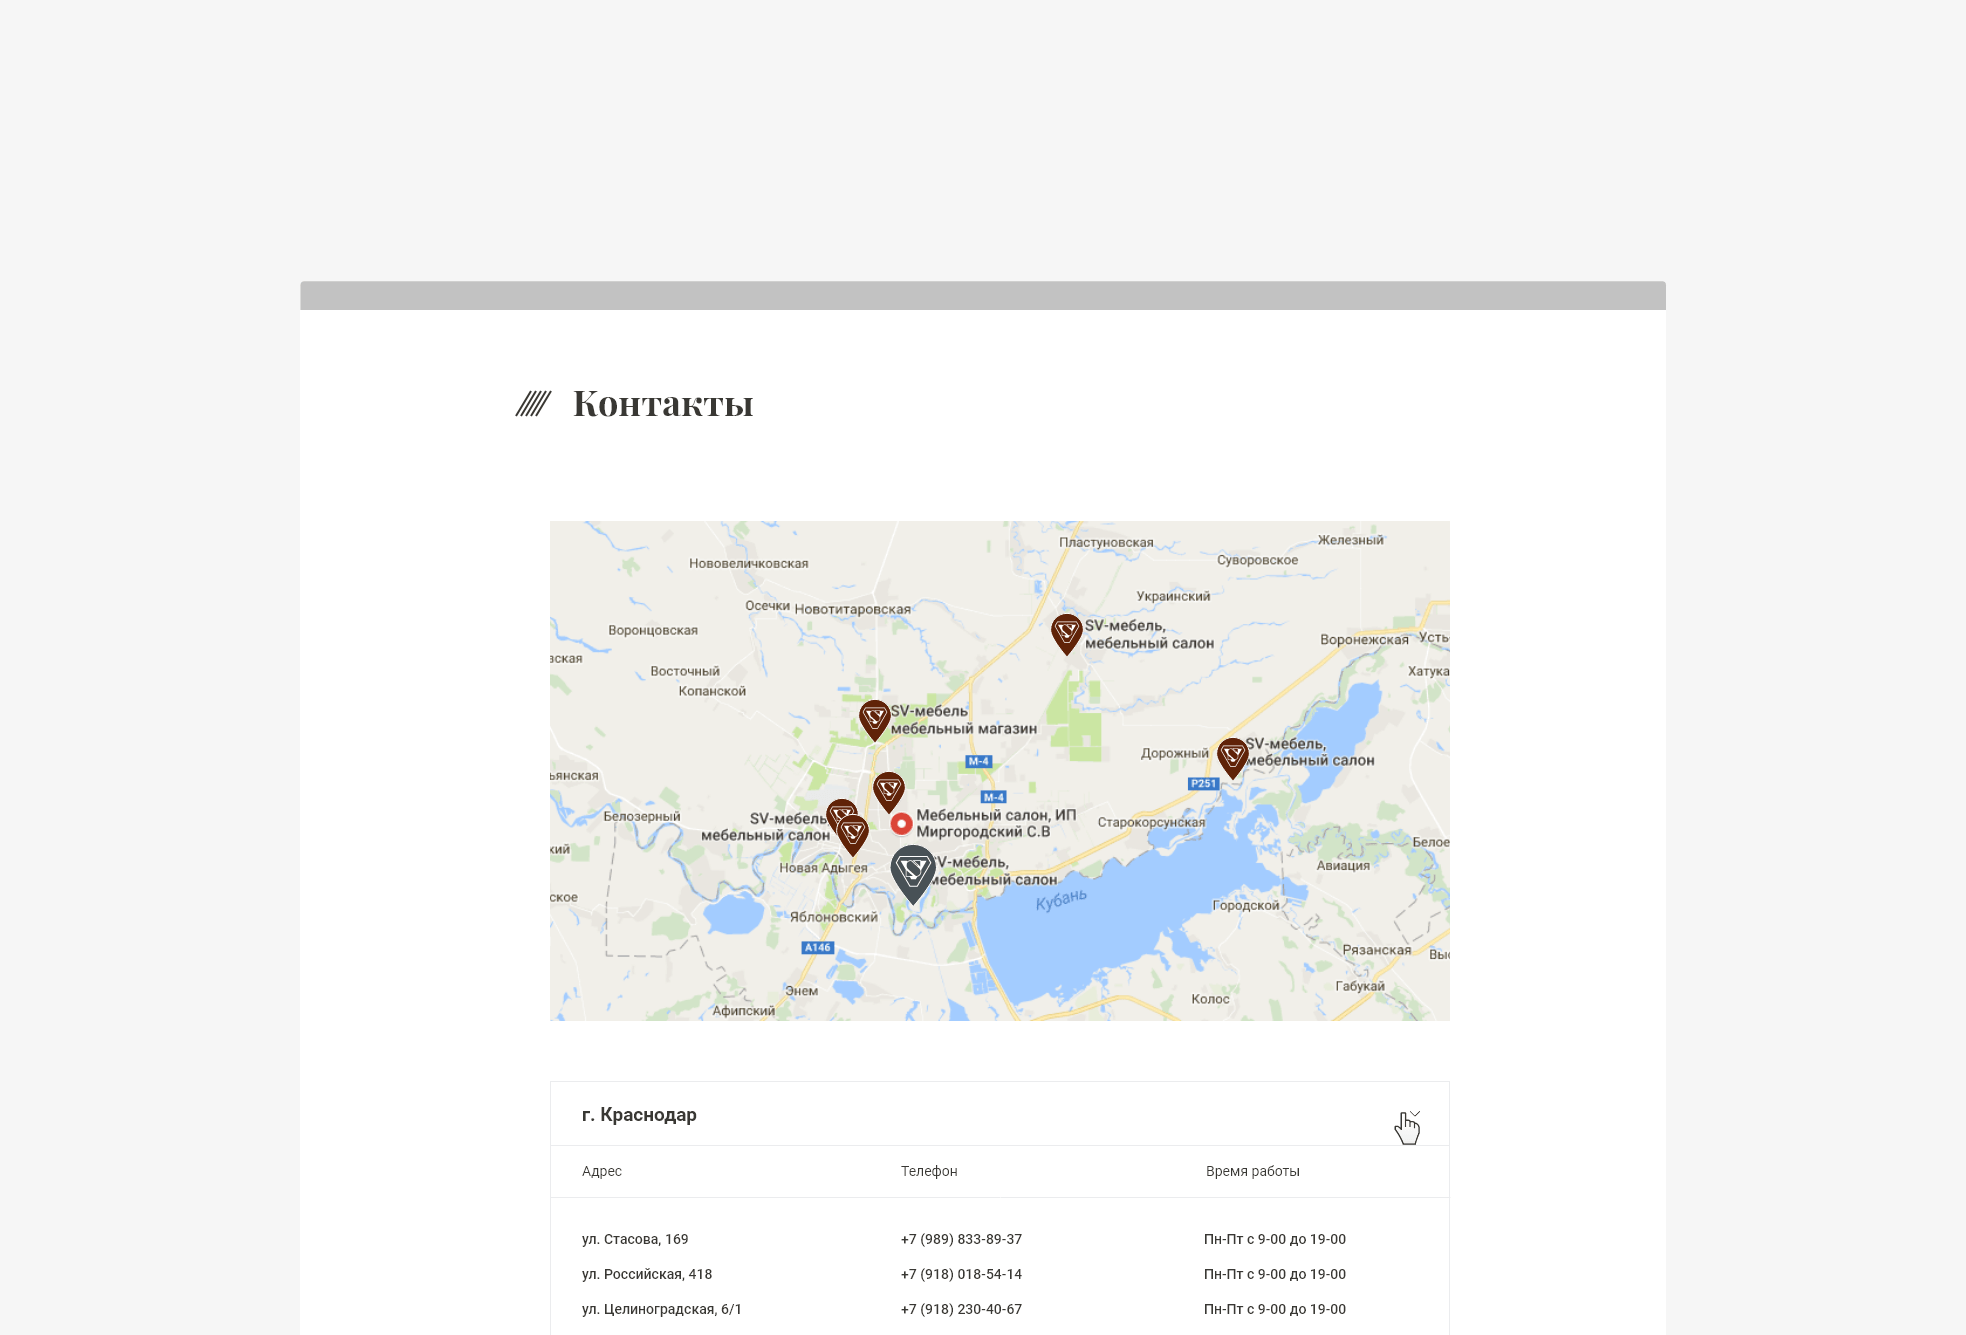This screenshot has height=1335, width=1966.
Task: Click SV-мебель мебельный магазин map marker
Action: point(875,720)
